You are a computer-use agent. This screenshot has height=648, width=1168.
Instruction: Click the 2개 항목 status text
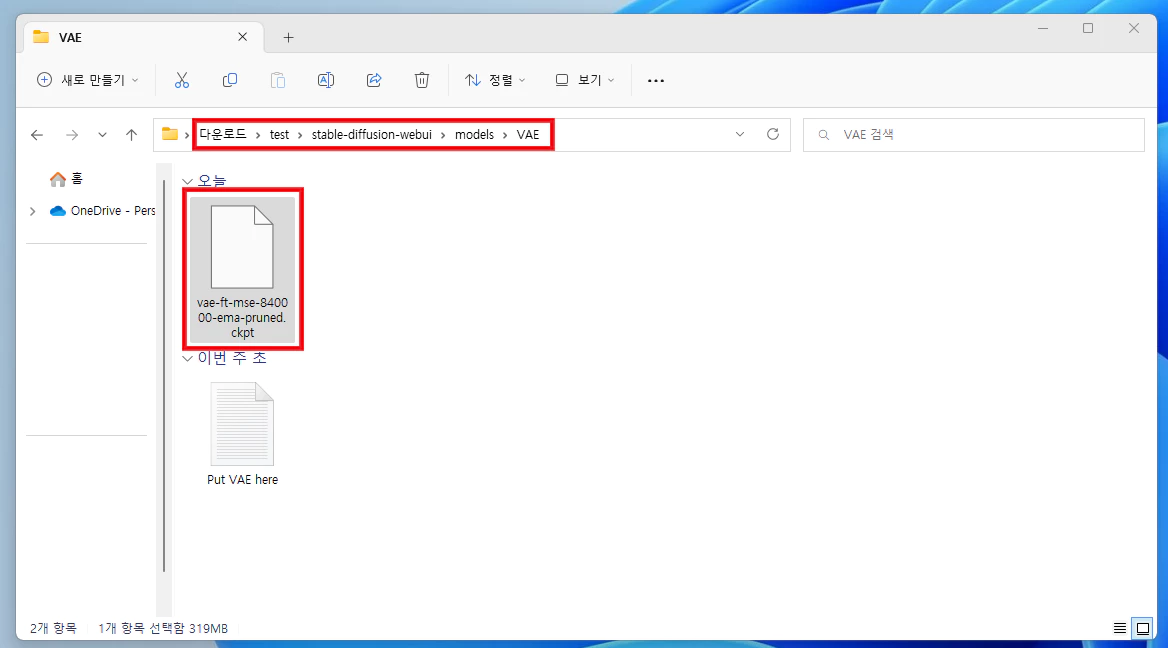tap(53, 628)
